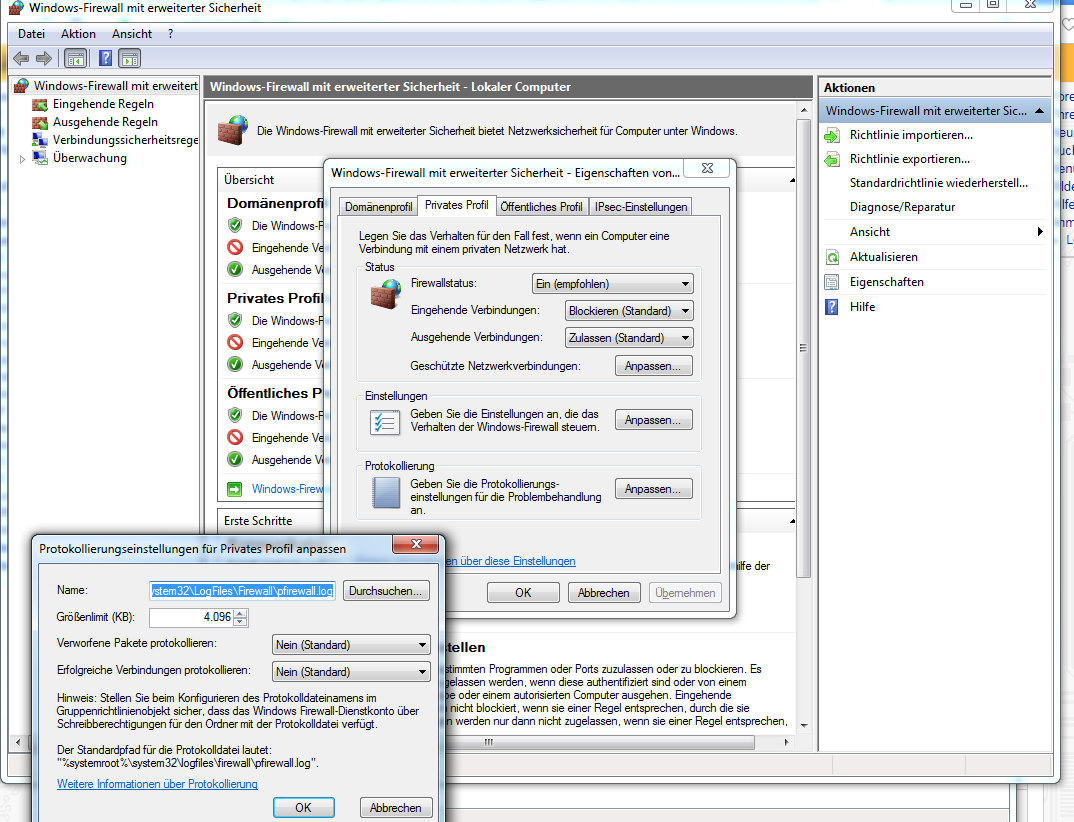
Task: Click the center pane vertical scrollbar thumb
Action: [803, 348]
